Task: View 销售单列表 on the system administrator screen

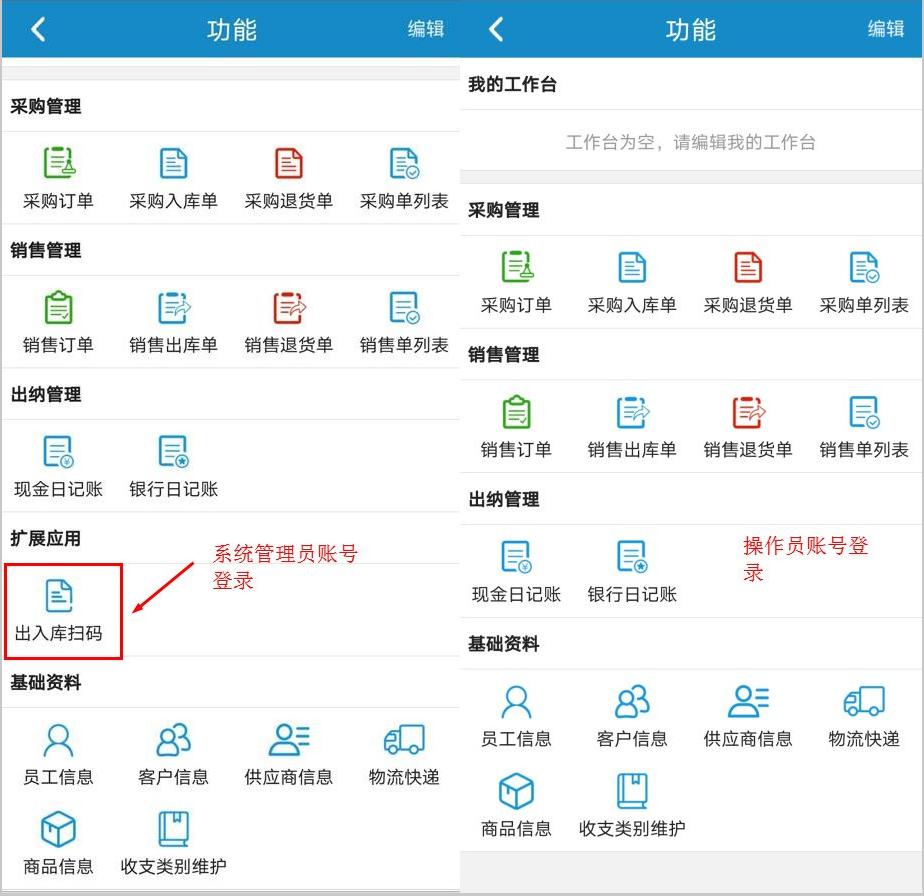Action: point(404,321)
